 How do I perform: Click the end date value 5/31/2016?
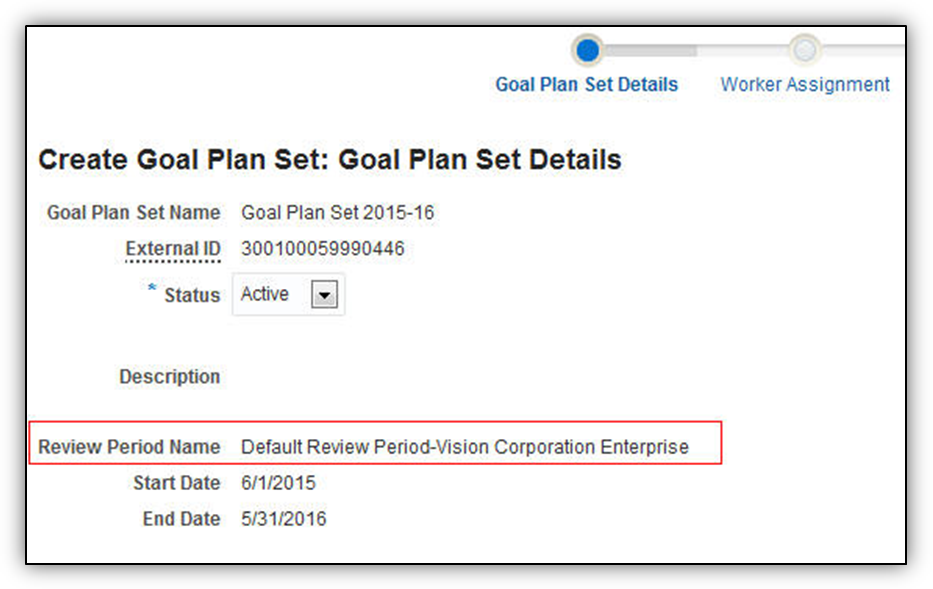pyautogui.click(x=283, y=519)
